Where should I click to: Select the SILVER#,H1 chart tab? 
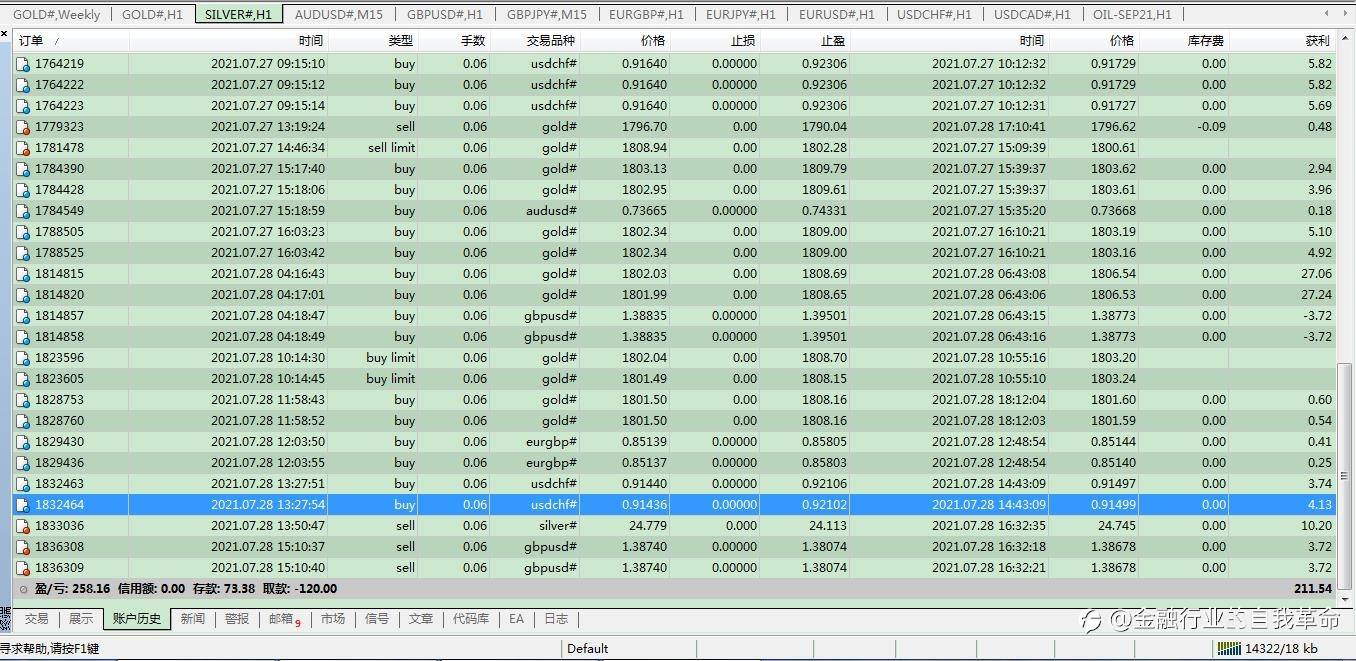click(238, 14)
